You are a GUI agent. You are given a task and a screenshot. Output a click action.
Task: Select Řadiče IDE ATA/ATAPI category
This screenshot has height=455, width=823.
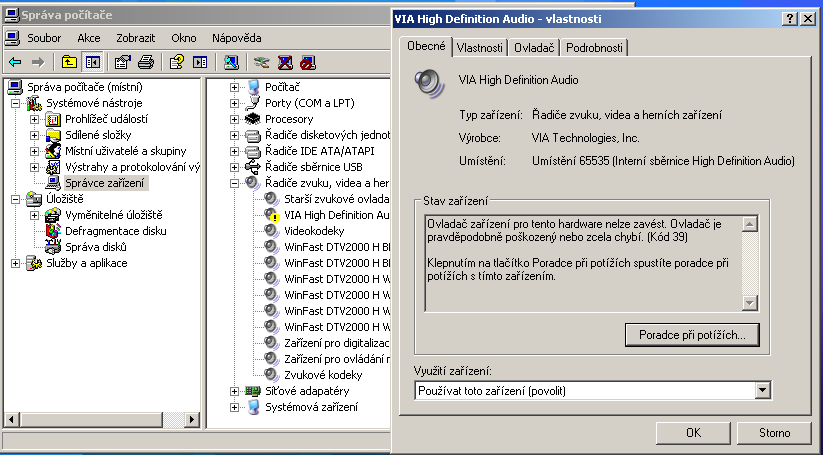pos(320,151)
